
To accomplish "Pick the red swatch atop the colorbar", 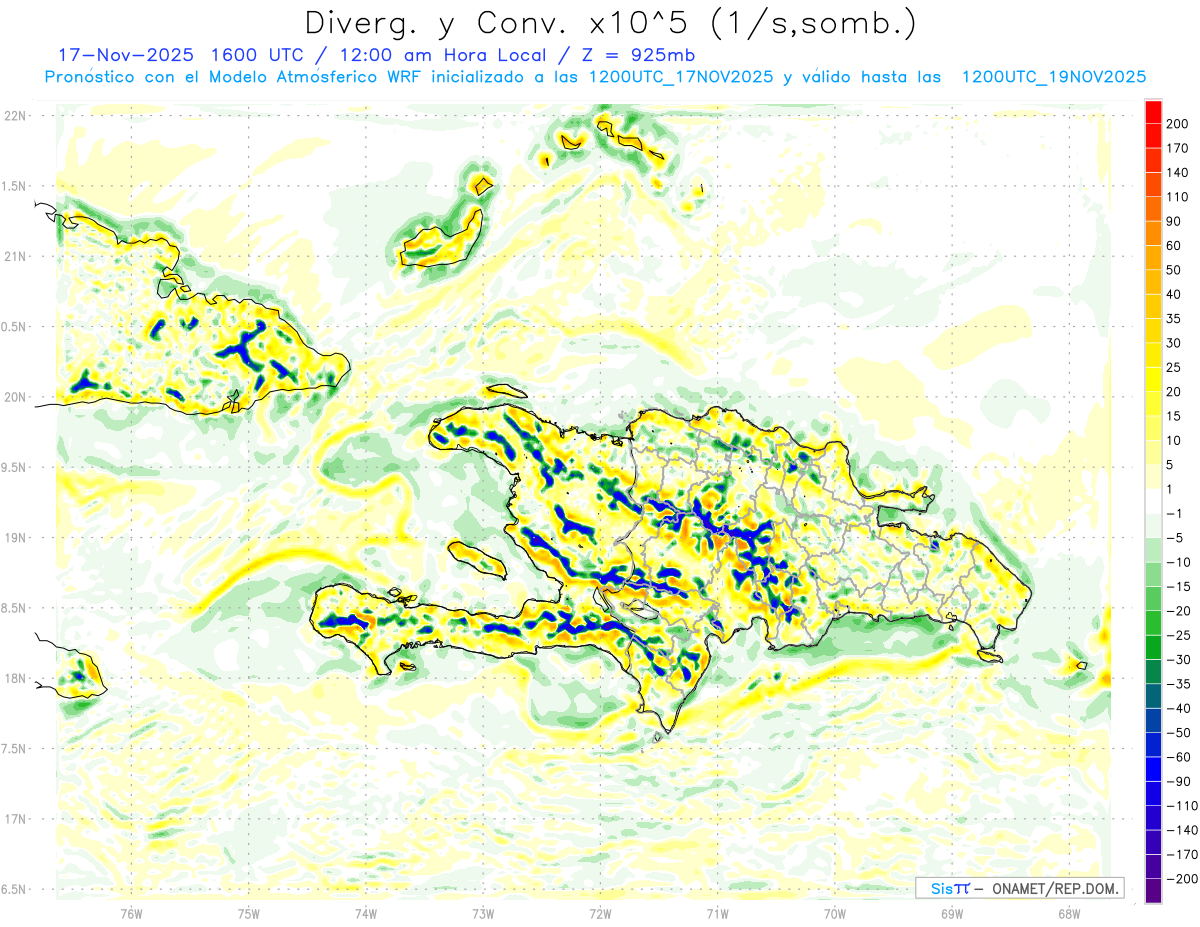I will pos(1153,111).
